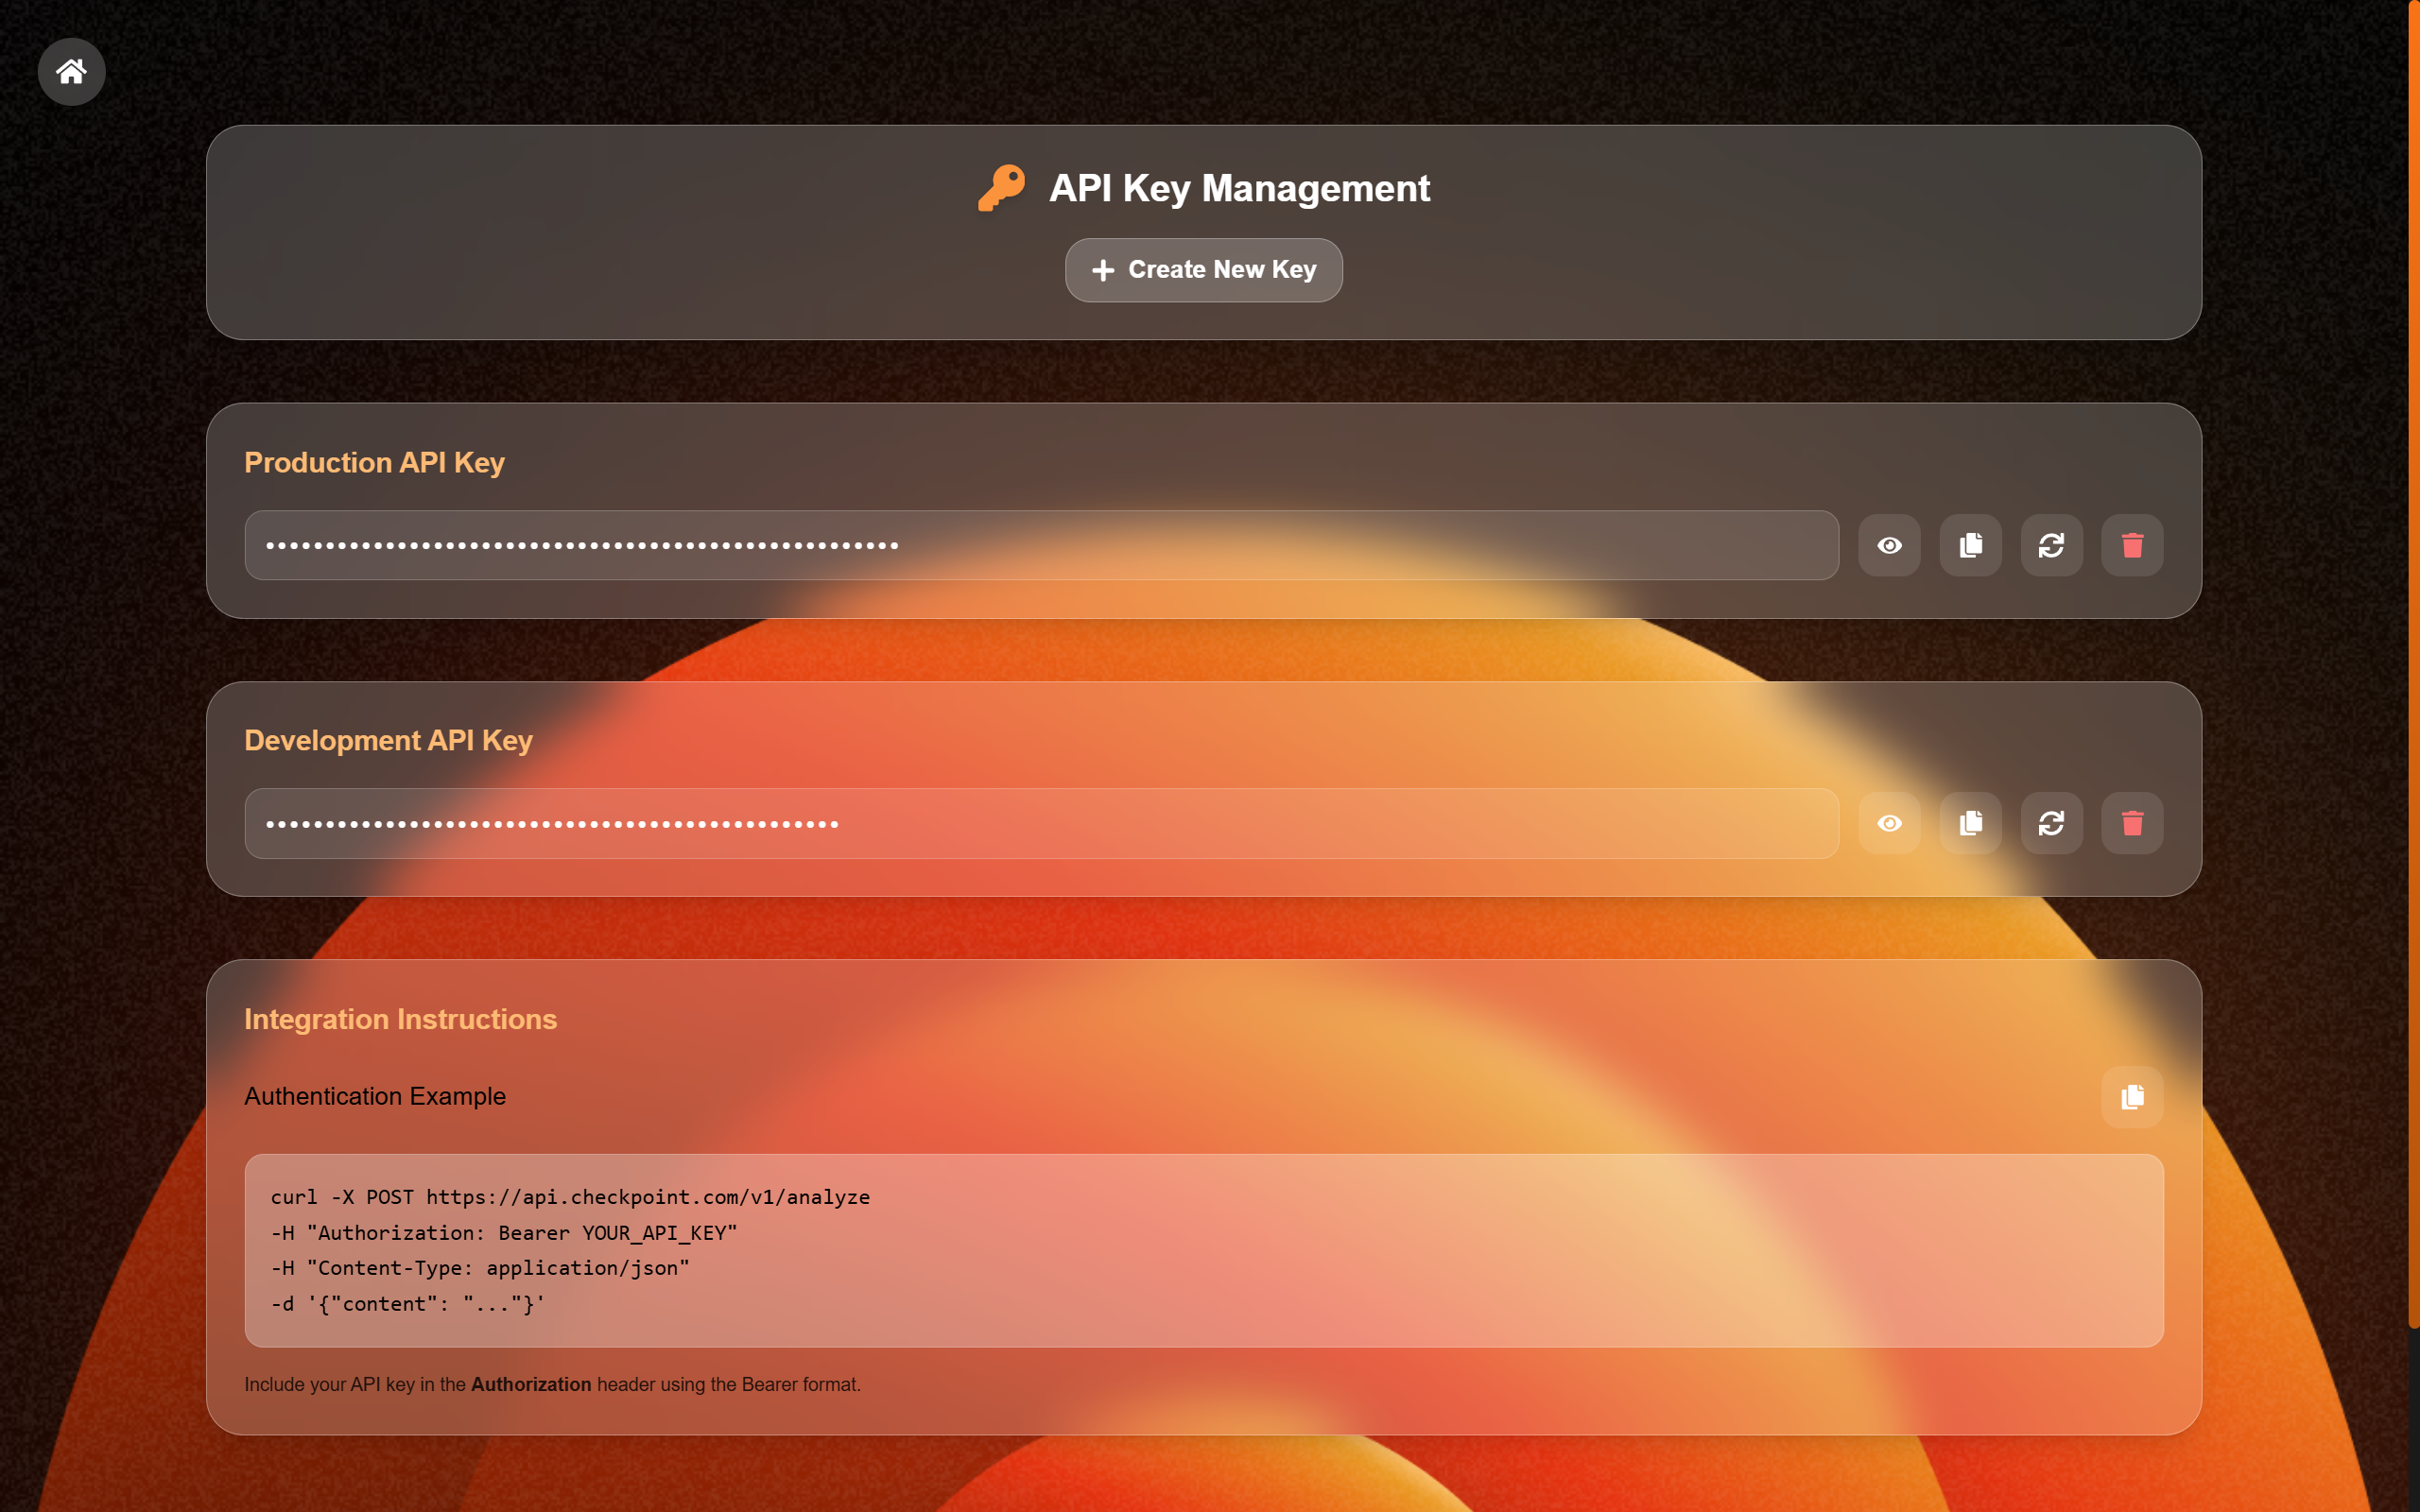The width and height of the screenshot is (2420, 1512).
Task: Click the Development API key field
Action: tap(1040, 823)
